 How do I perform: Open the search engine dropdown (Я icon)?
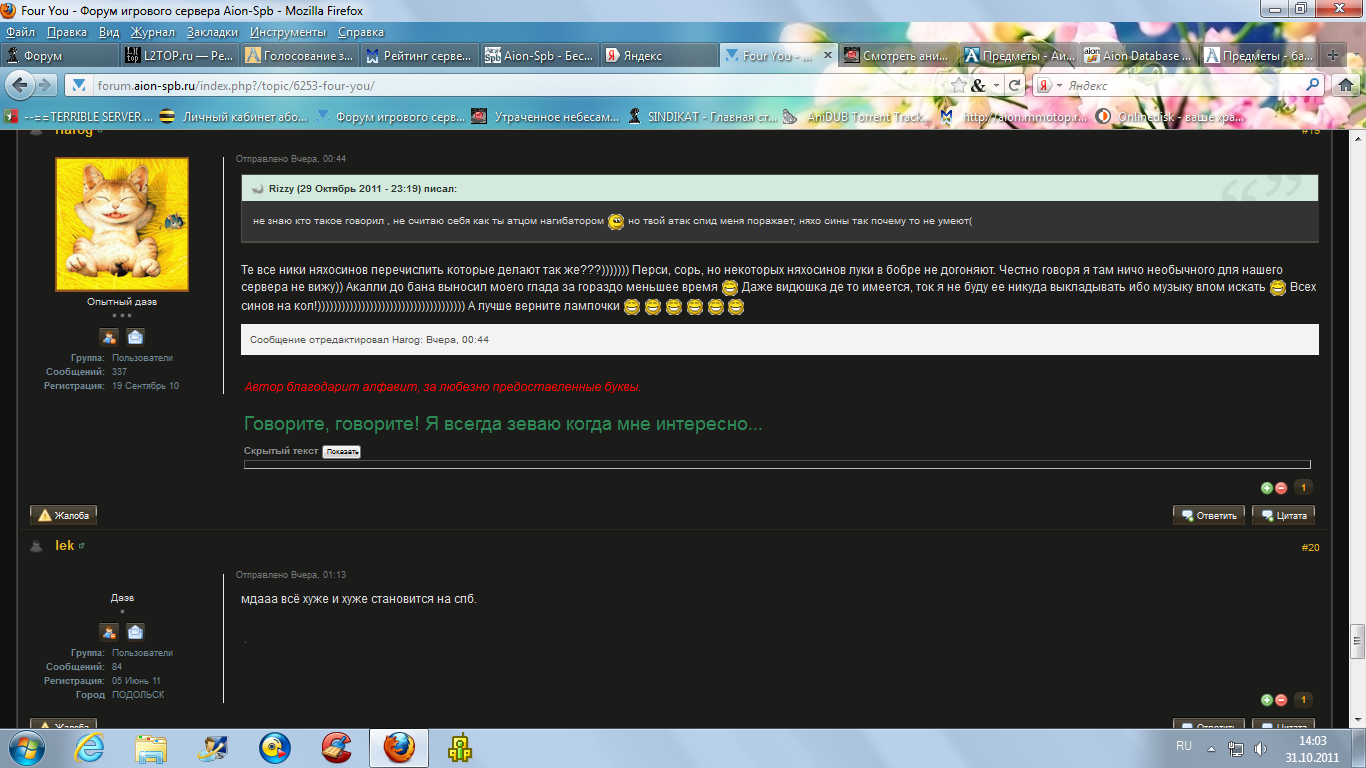click(x=1047, y=86)
